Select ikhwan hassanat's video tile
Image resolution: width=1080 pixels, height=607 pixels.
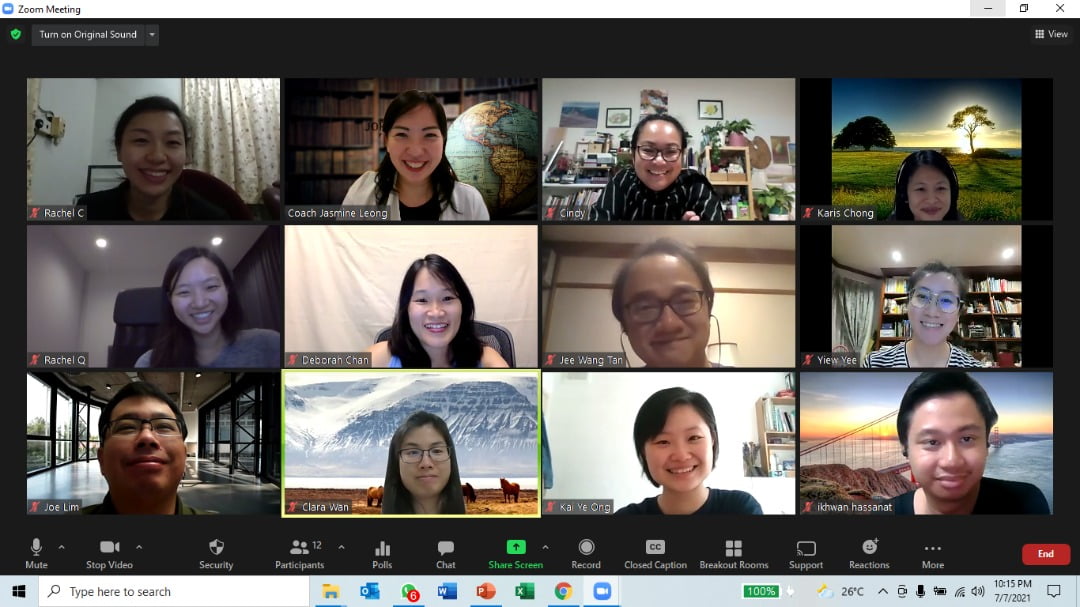(926, 443)
